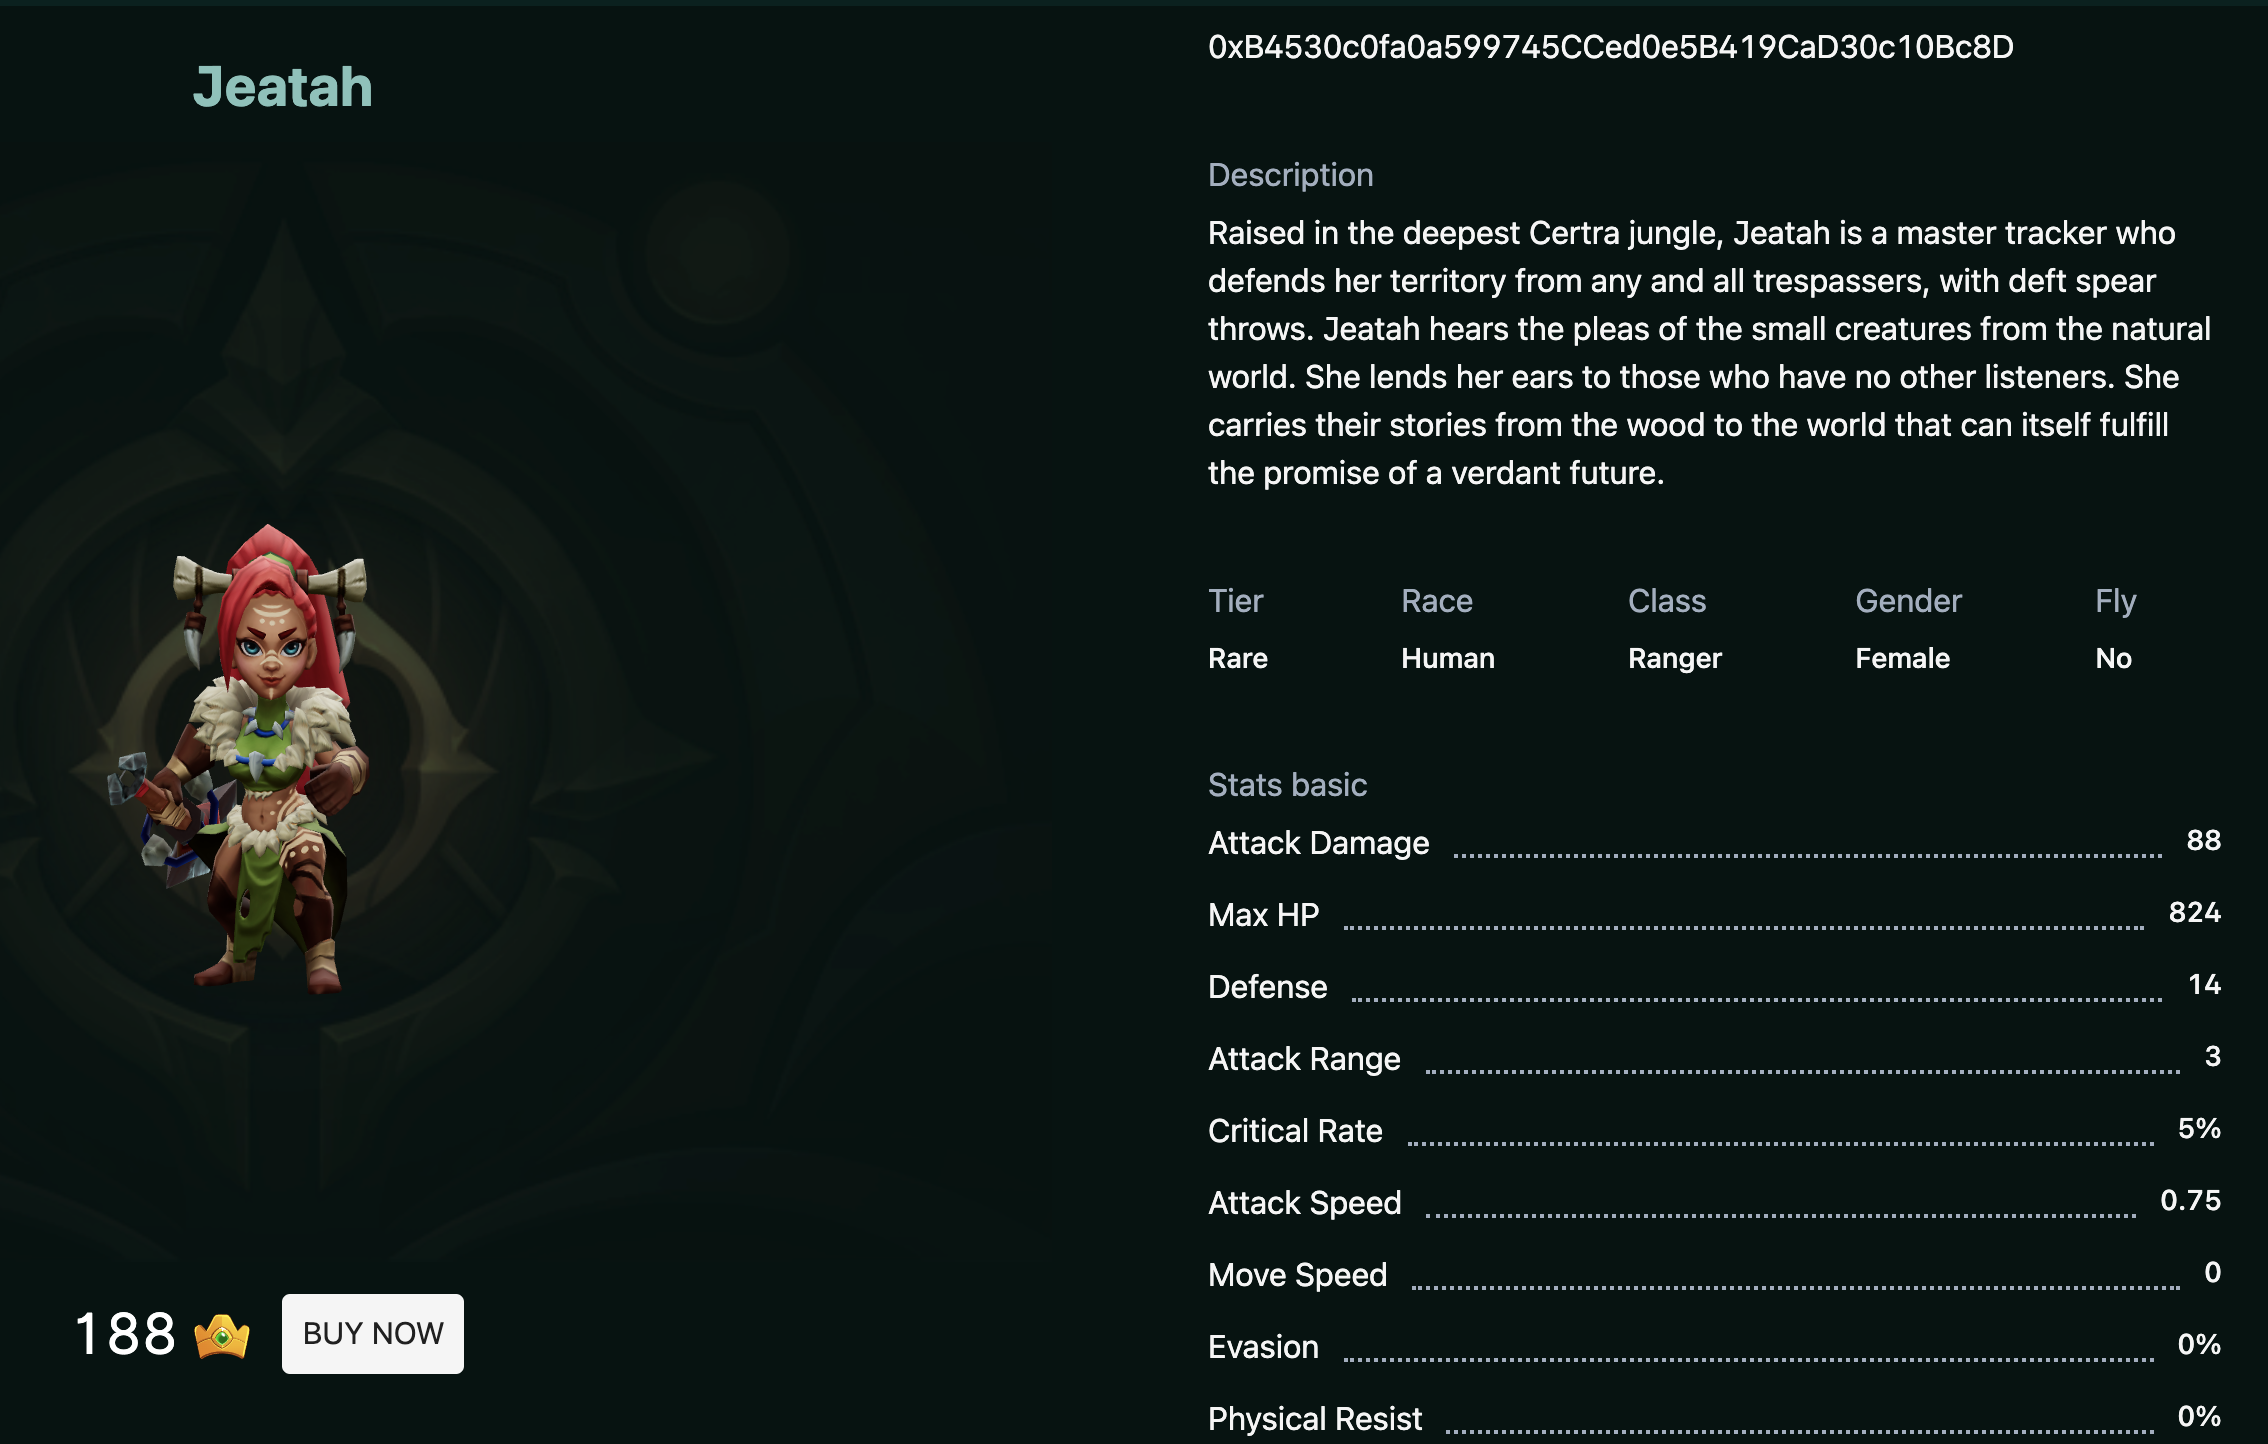
Task: Click the Attack Speed value 0.75
Action: pyautogui.click(x=2190, y=1200)
